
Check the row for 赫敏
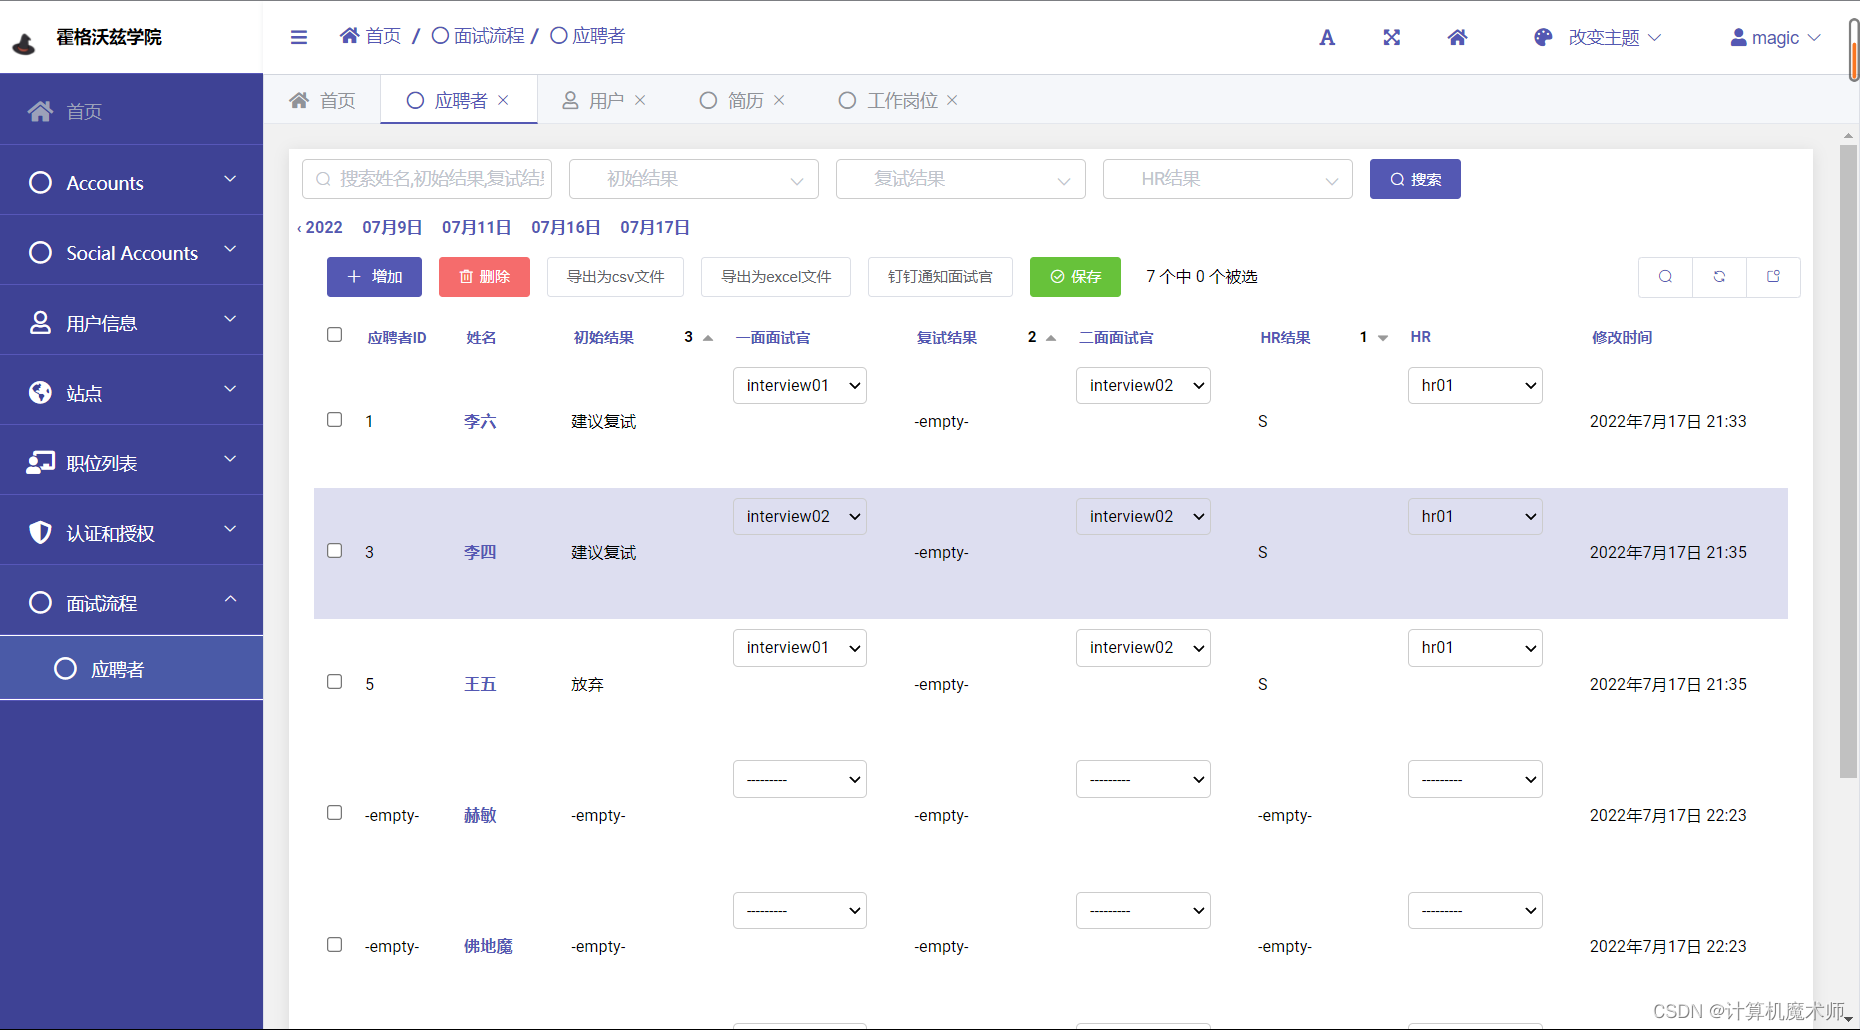pyautogui.click(x=334, y=813)
